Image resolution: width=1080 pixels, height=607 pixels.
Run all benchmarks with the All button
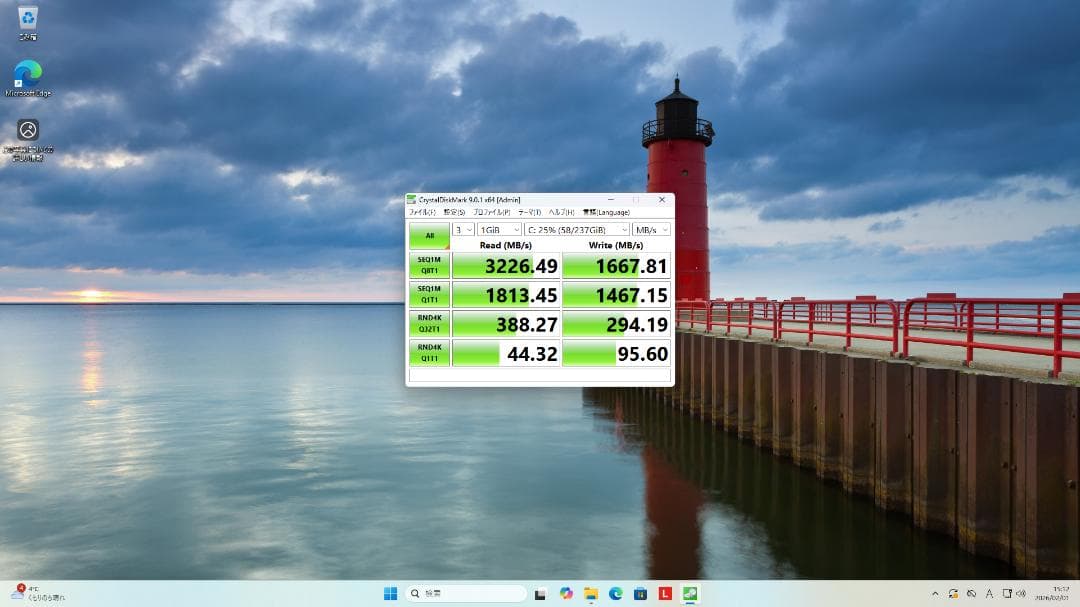(428, 234)
